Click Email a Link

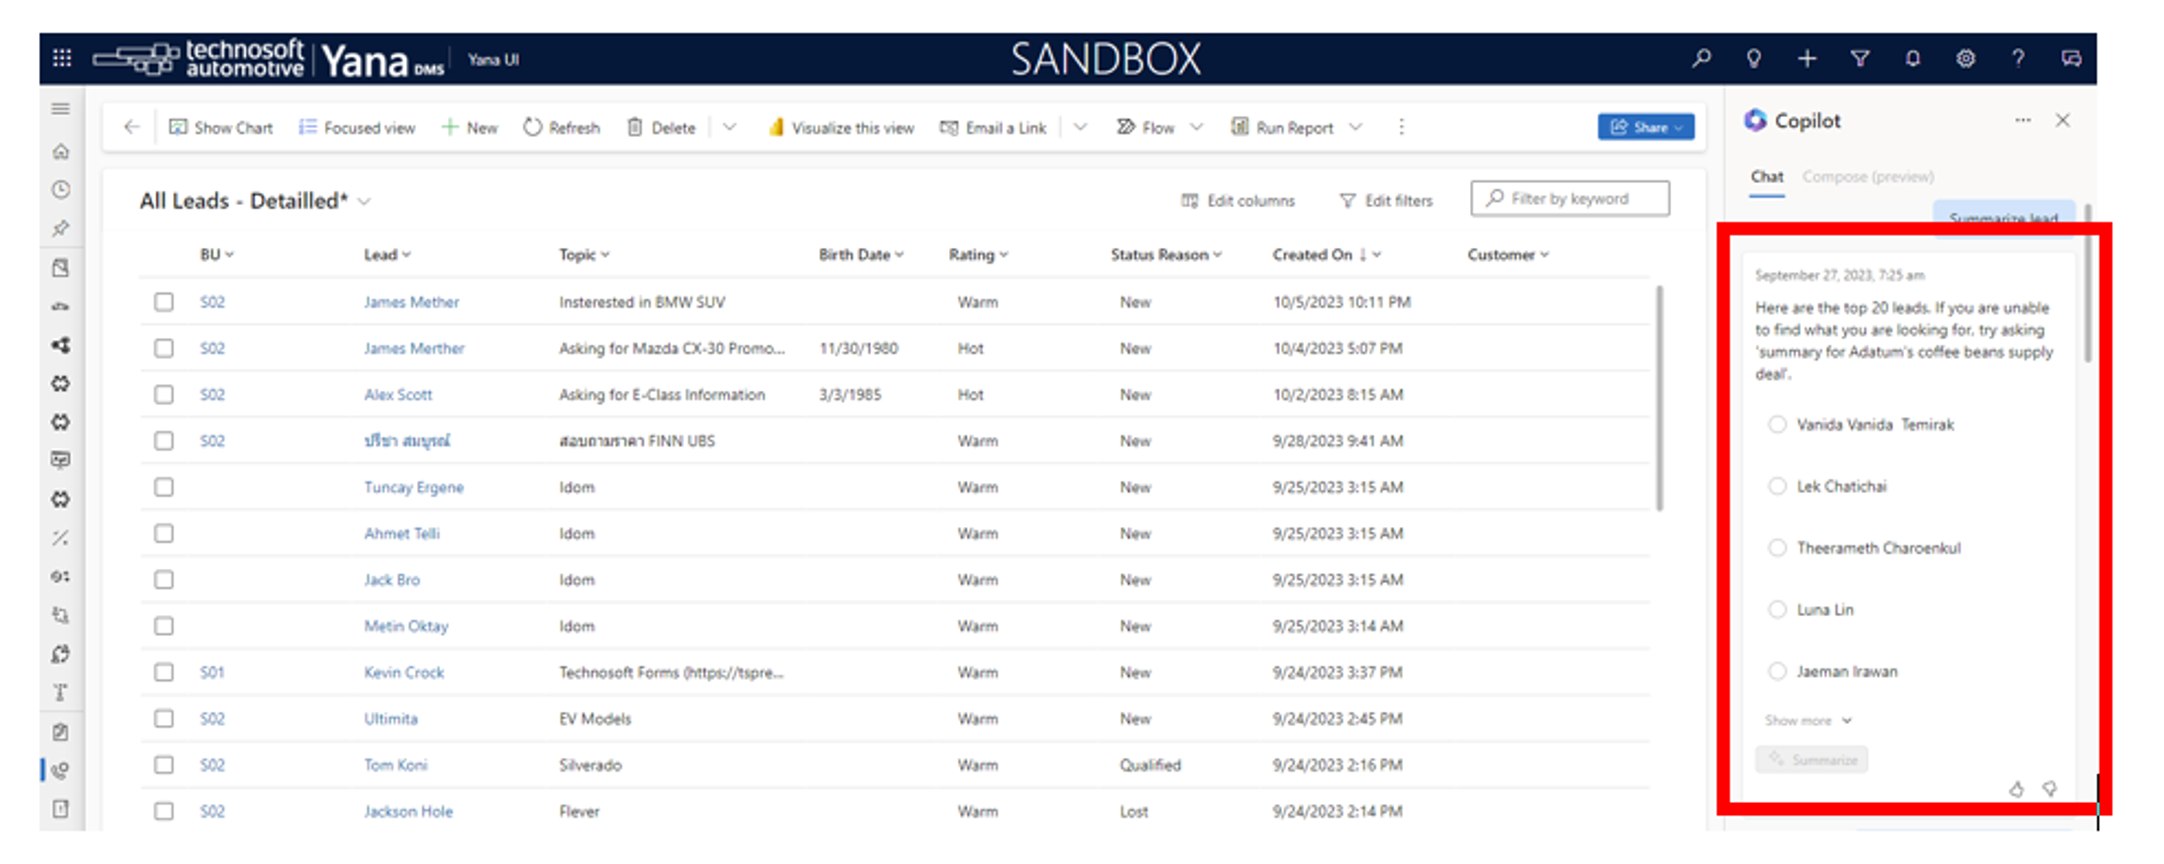point(993,127)
